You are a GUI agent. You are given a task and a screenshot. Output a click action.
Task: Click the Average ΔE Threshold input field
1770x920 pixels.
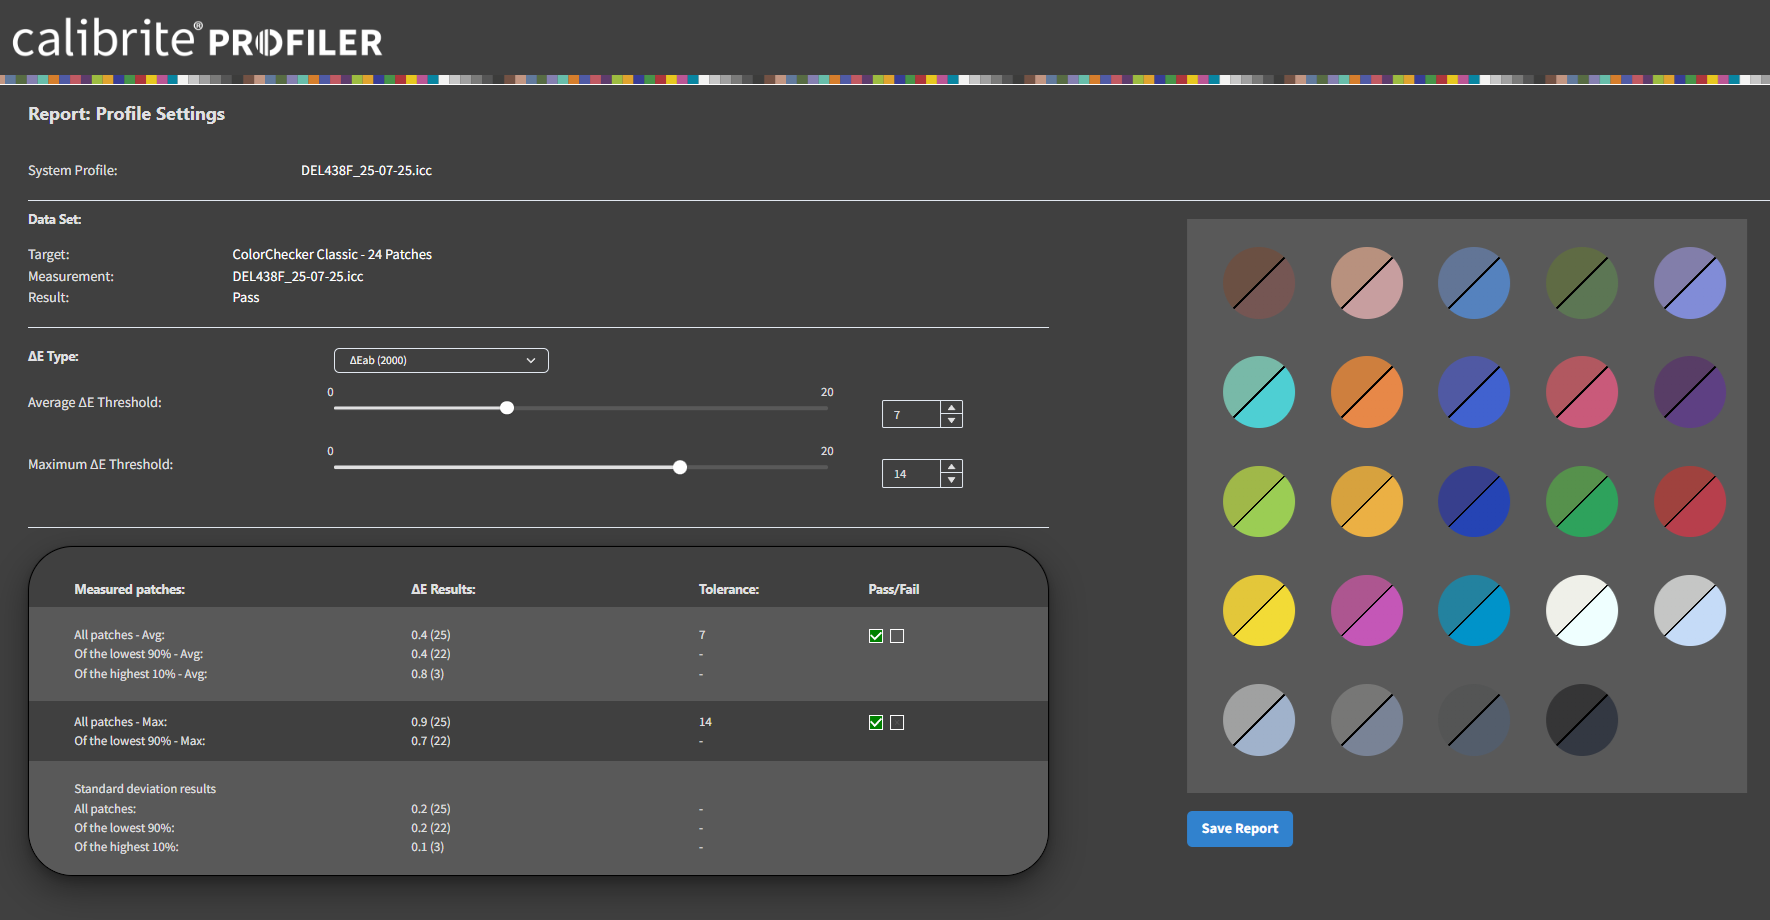coord(911,414)
